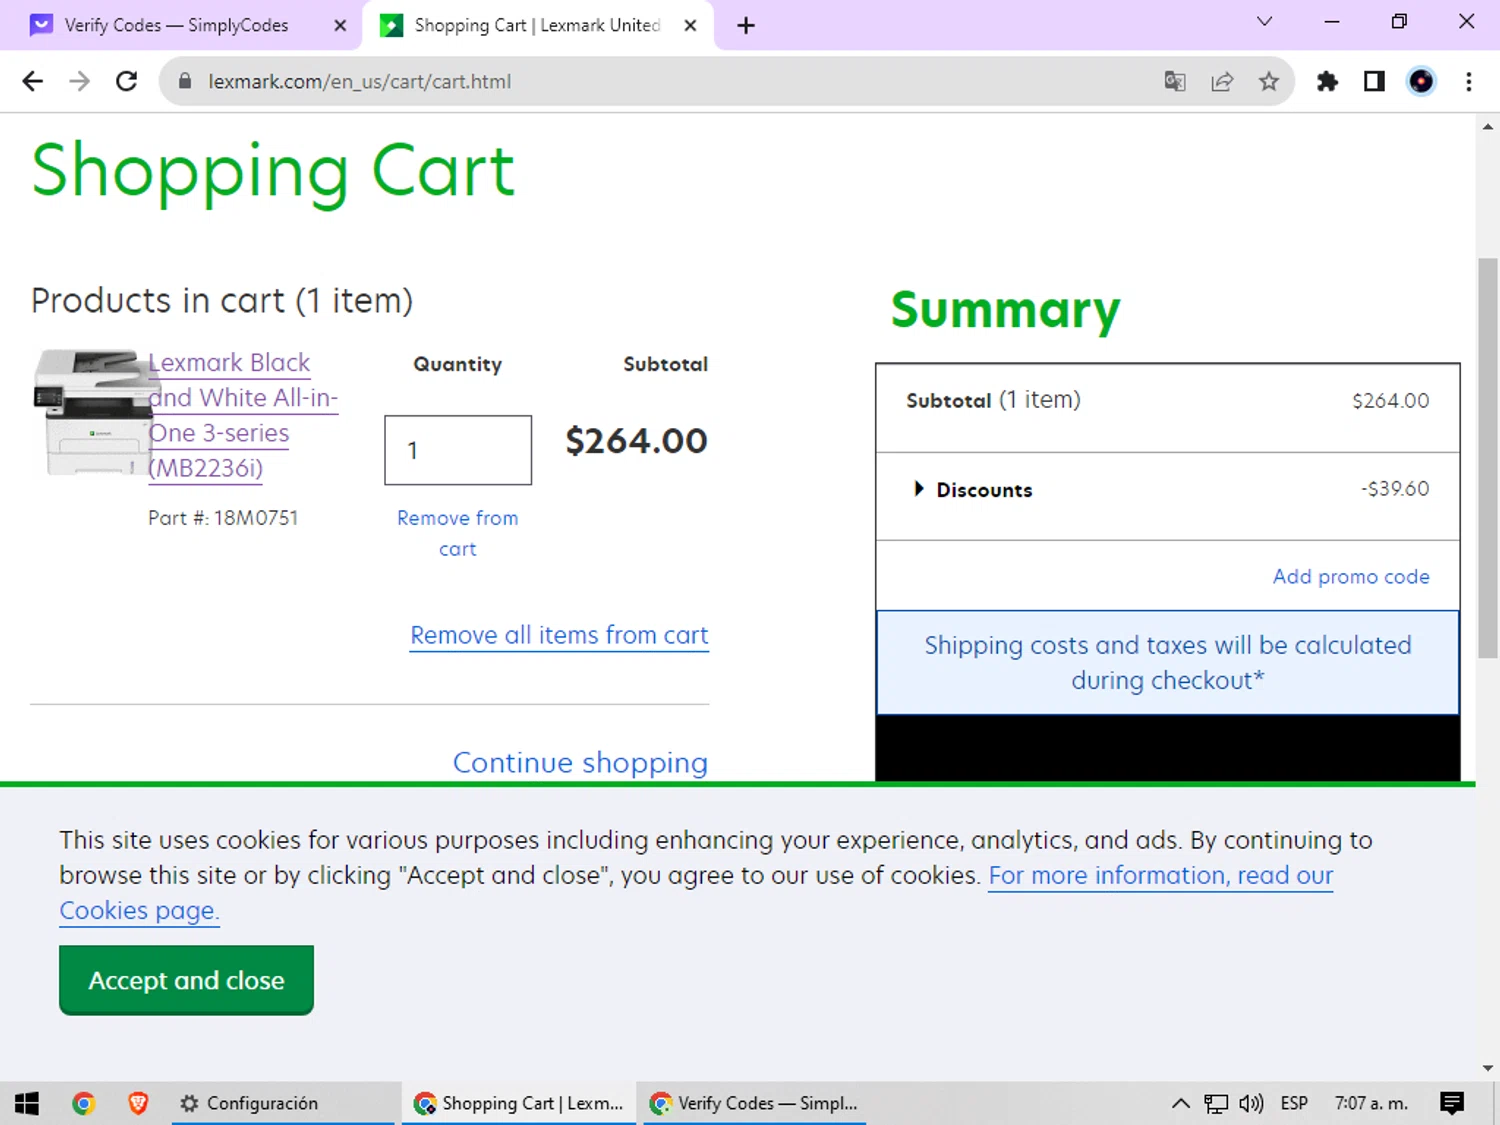1500x1125 pixels.
Task: Click the Accept and close button
Action: pos(186,980)
